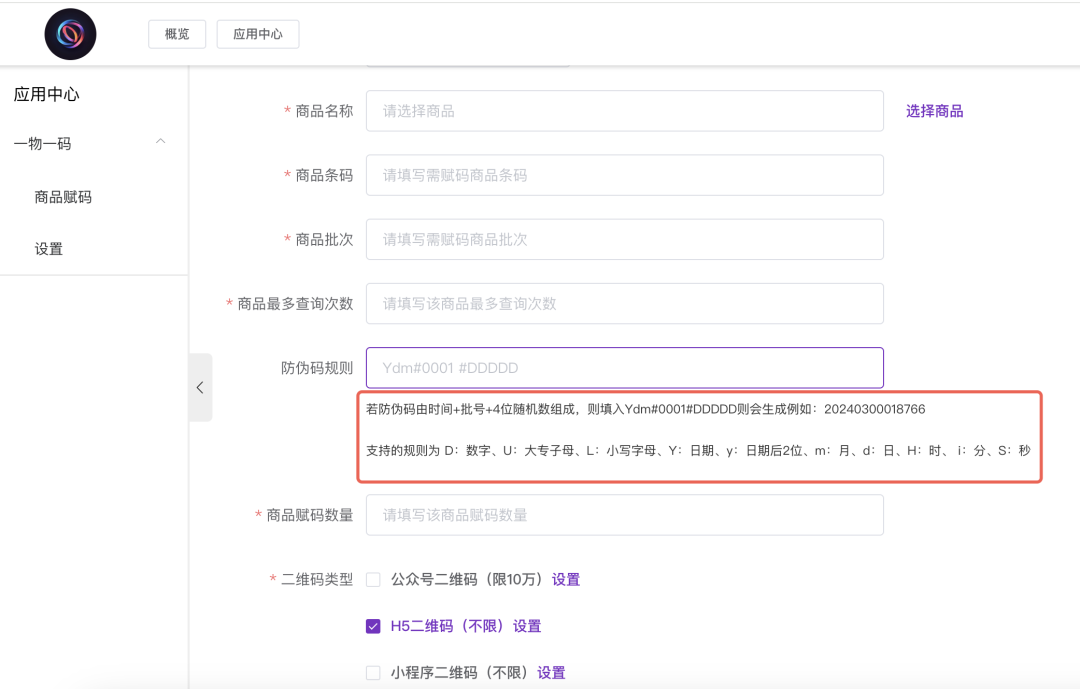Click the 商品赋码数量 input field
The image size is (1080, 689).
tap(624, 515)
